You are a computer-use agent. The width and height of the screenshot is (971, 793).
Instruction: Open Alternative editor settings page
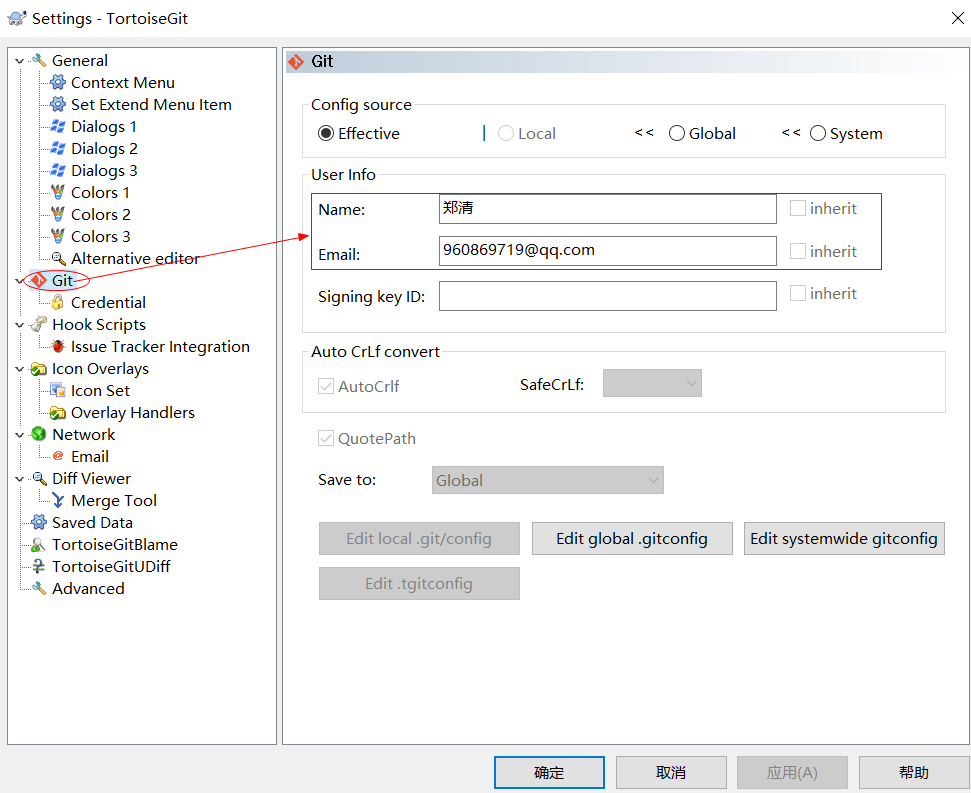[x=135, y=258]
